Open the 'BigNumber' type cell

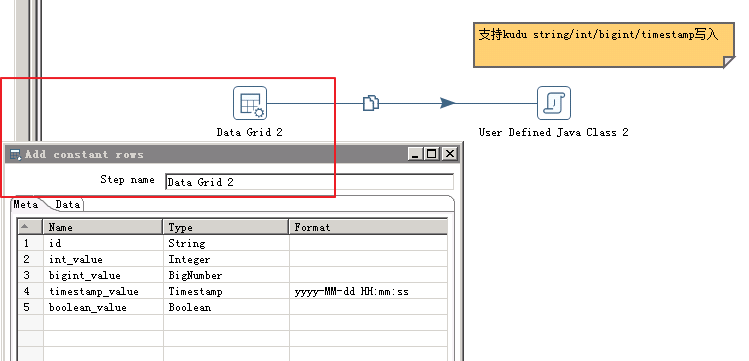[226, 276]
